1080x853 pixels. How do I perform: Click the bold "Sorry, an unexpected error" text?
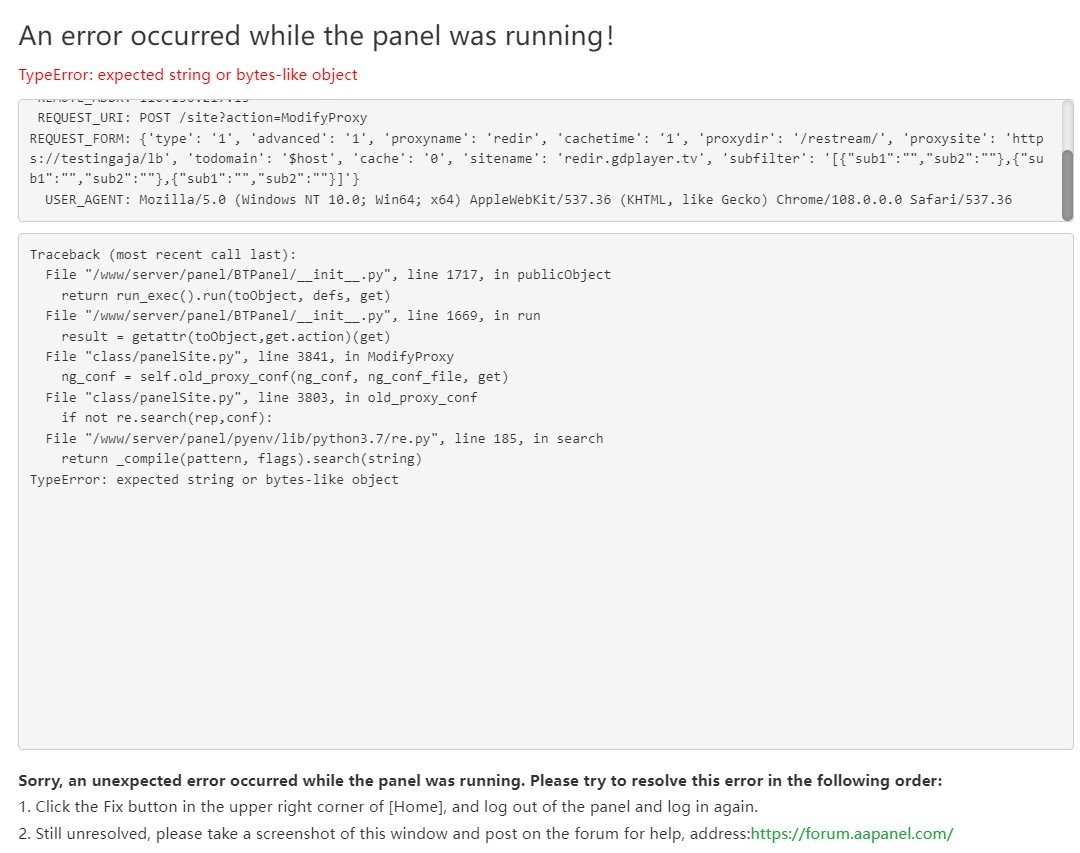(480, 781)
